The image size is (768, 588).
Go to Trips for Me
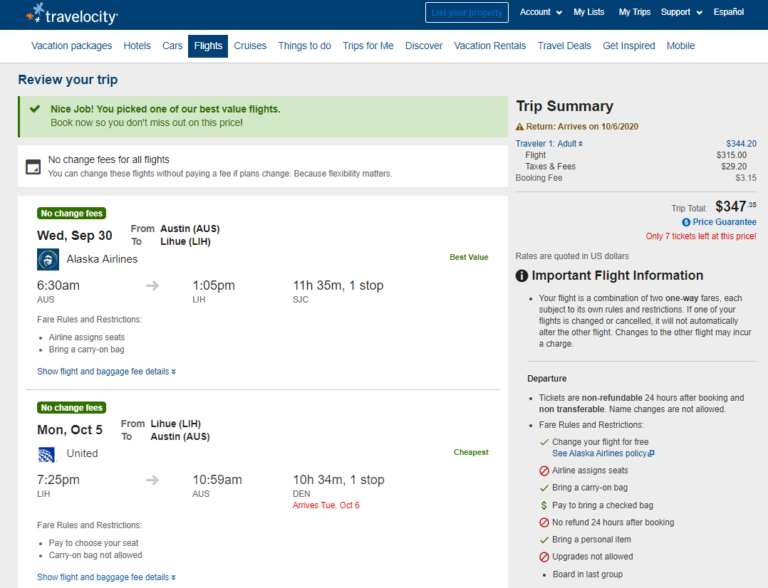tap(368, 46)
